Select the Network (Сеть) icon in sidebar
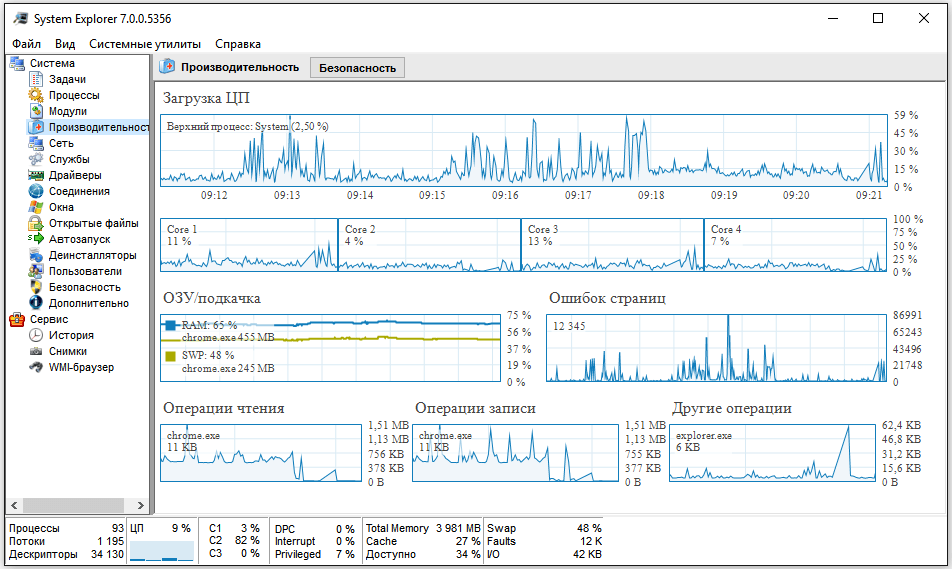 [x=36, y=143]
